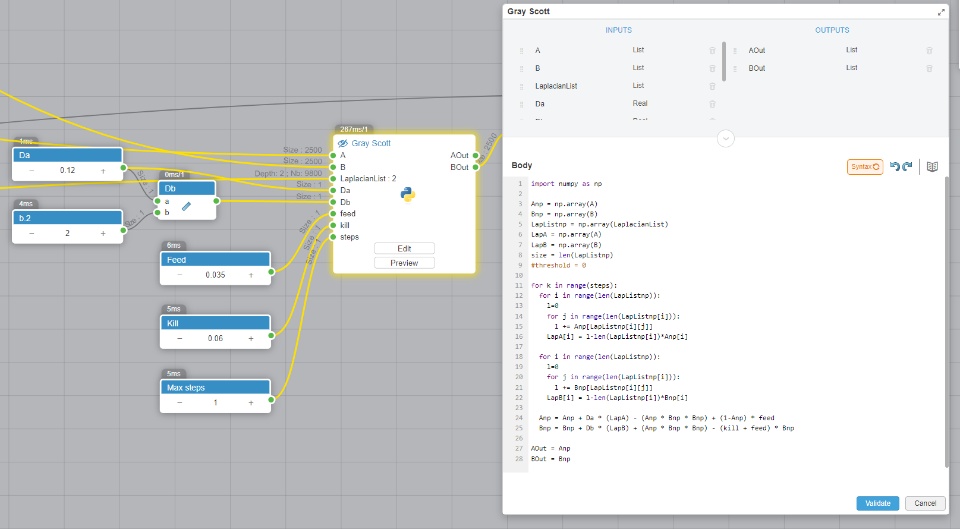Click the Validate button
The width and height of the screenshot is (960, 529).
877,503
